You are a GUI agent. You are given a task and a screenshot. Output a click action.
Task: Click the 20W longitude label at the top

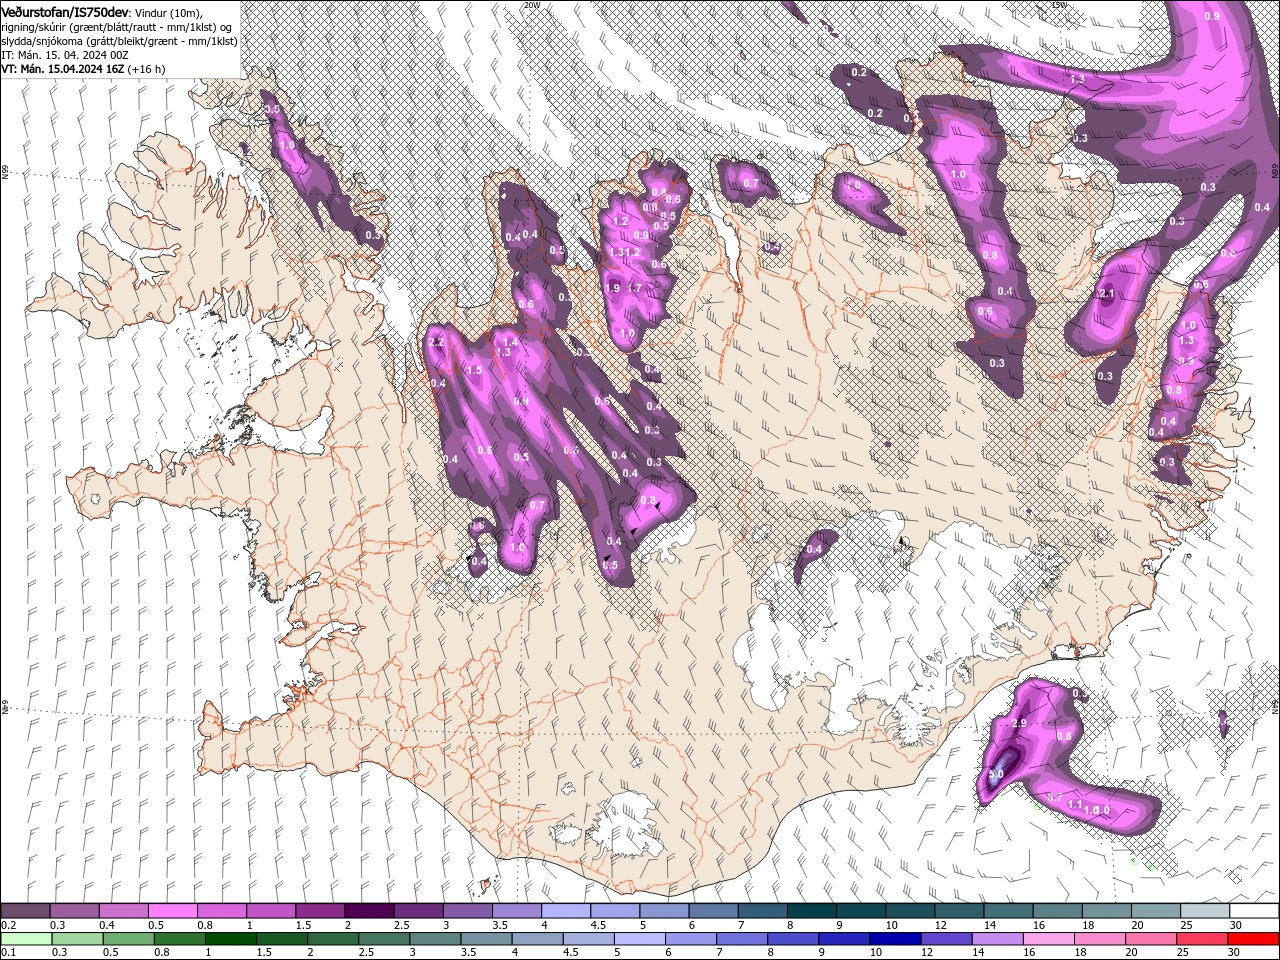click(531, 5)
